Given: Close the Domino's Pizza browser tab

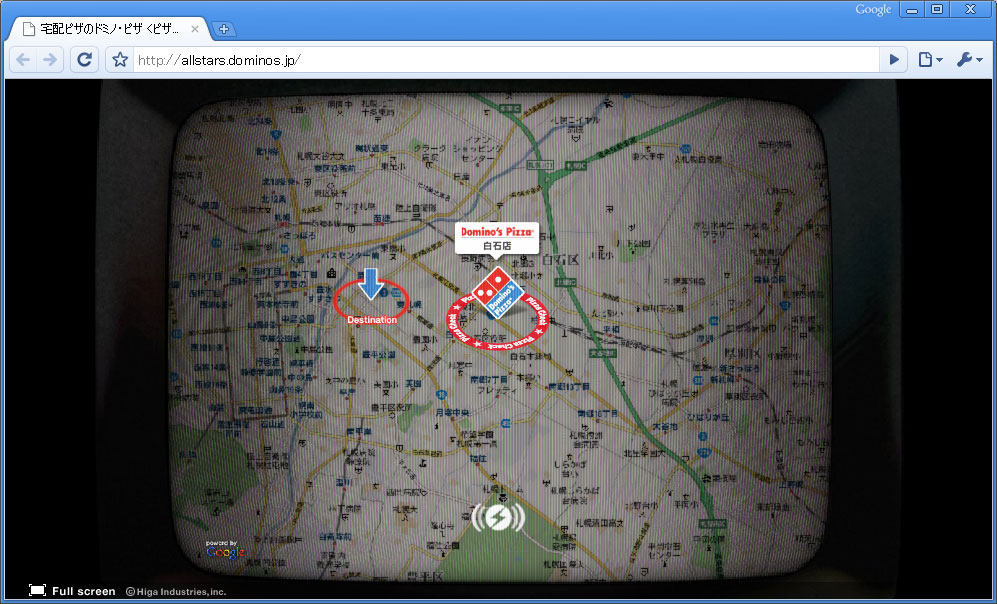Looking at the screenshot, I should (195, 29).
